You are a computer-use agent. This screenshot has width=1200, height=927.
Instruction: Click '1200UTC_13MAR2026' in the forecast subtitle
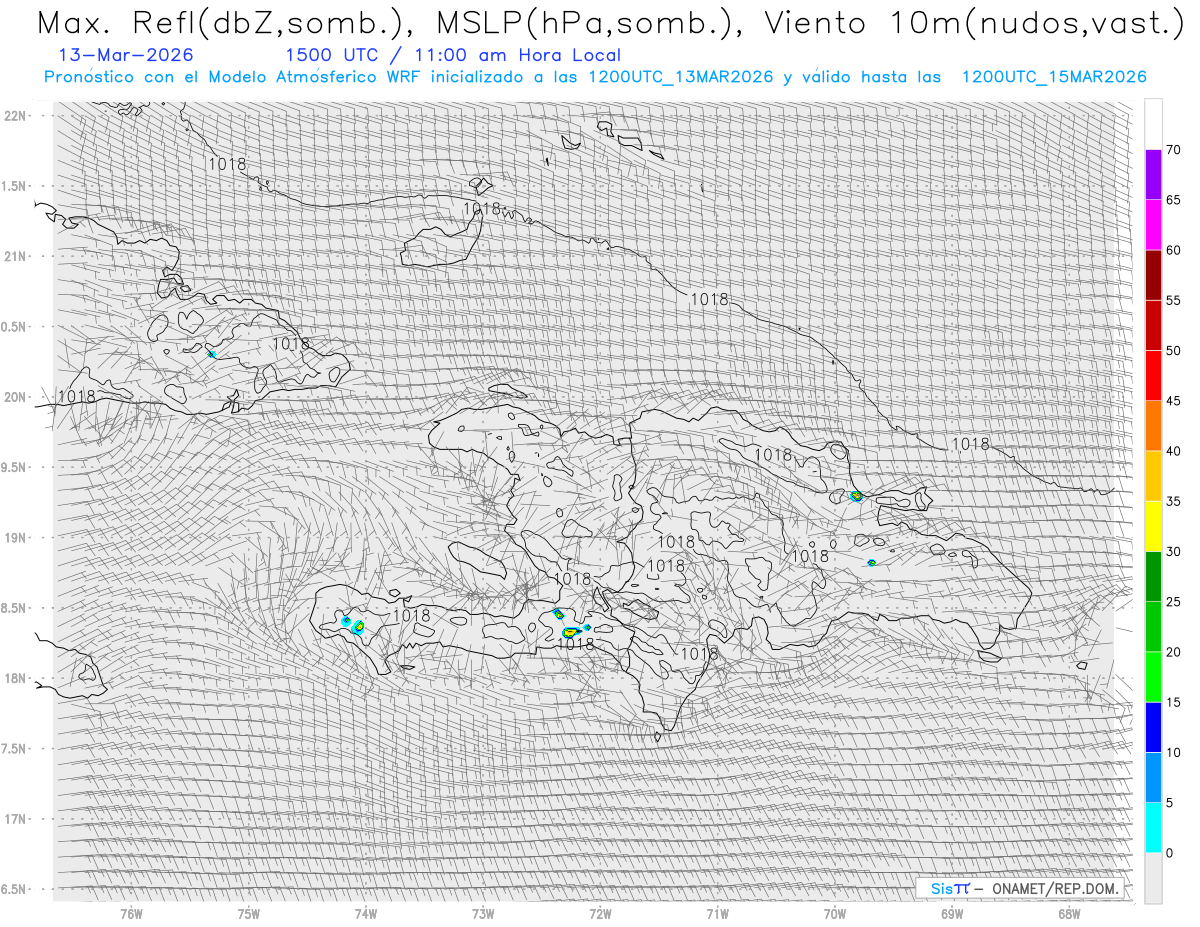(681, 77)
